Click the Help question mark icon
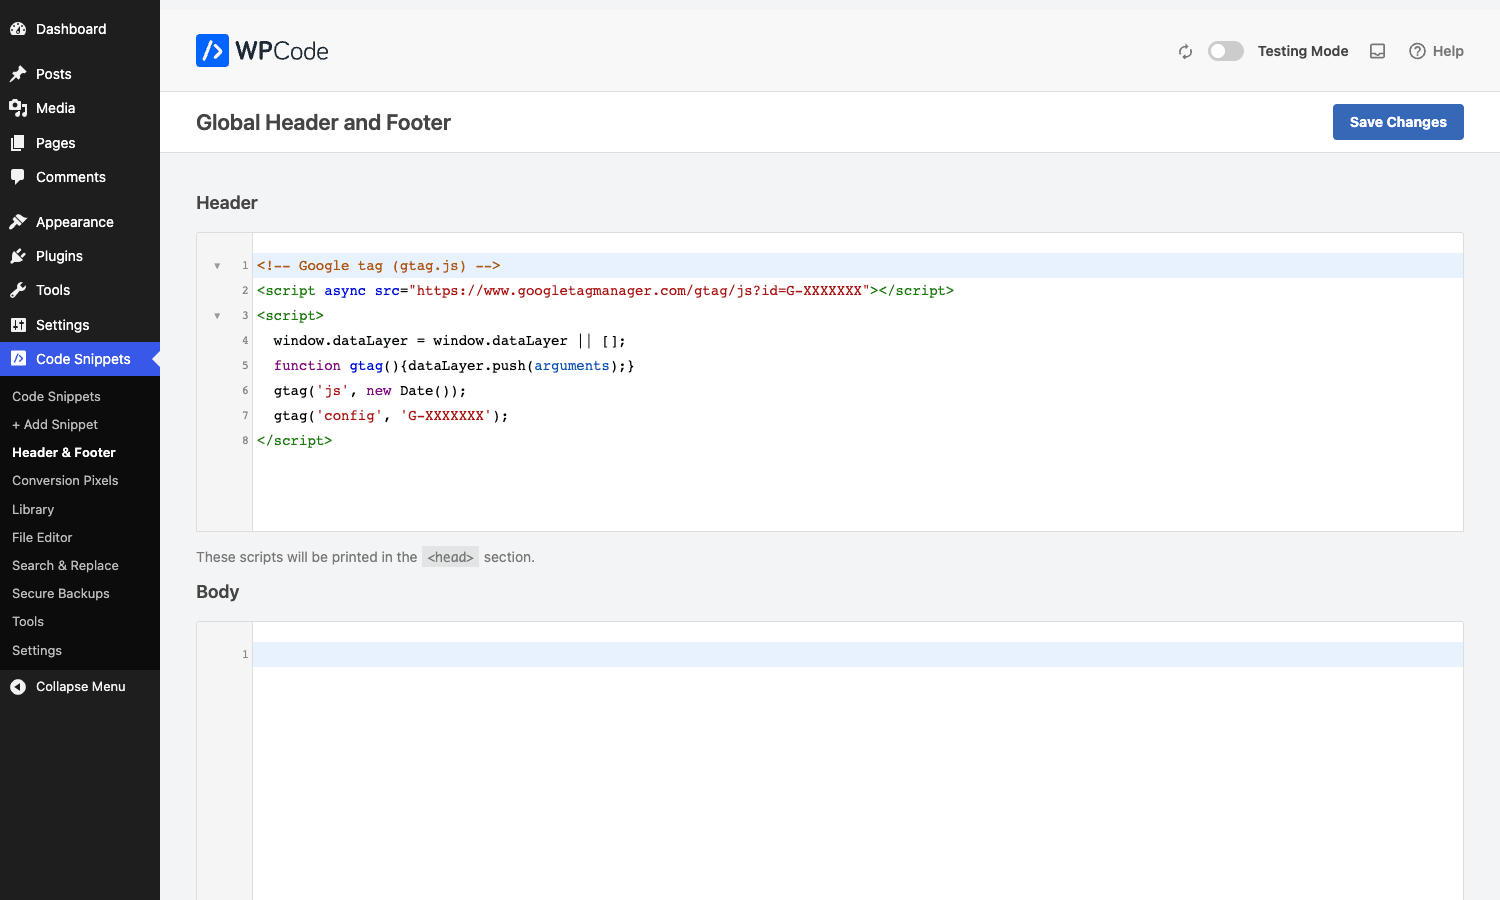The width and height of the screenshot is (1500, 900). [x=1417, y=51]
